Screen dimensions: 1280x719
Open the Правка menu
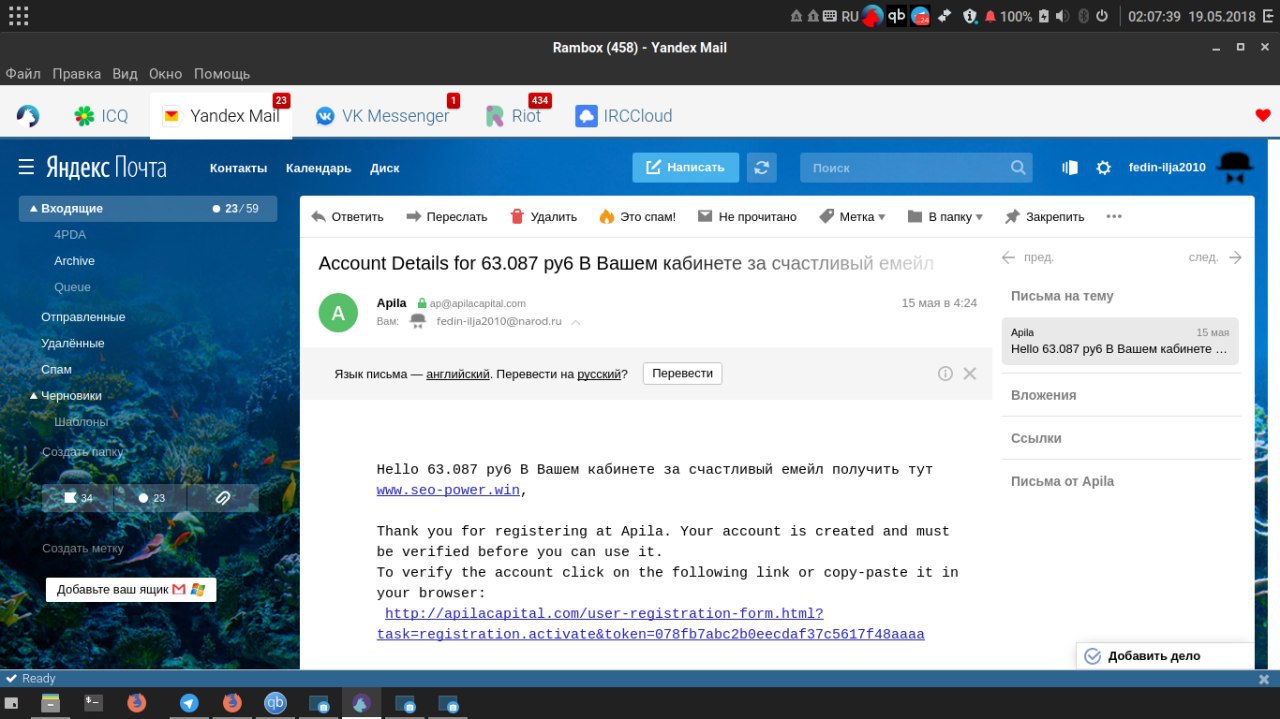77,74
